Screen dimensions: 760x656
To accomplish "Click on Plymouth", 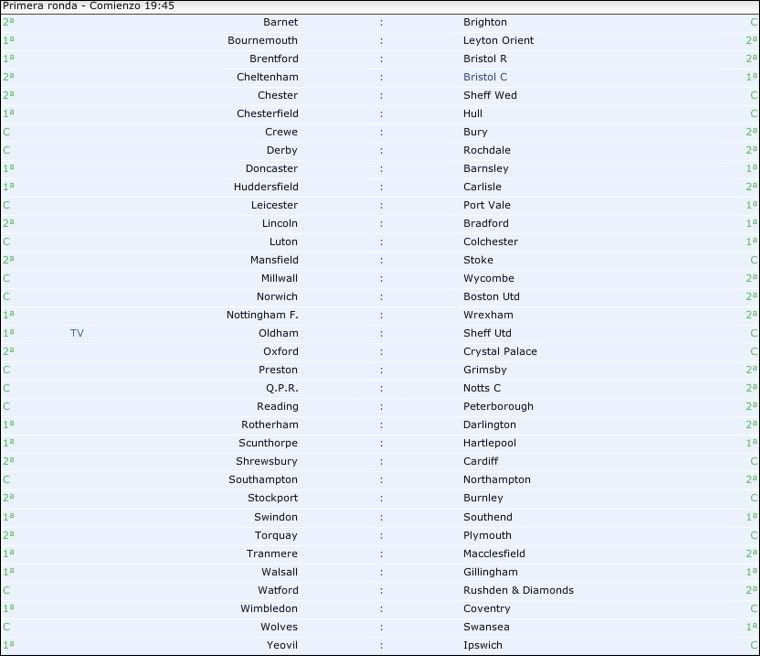I will pyautogui.click(x=487, y=535).
